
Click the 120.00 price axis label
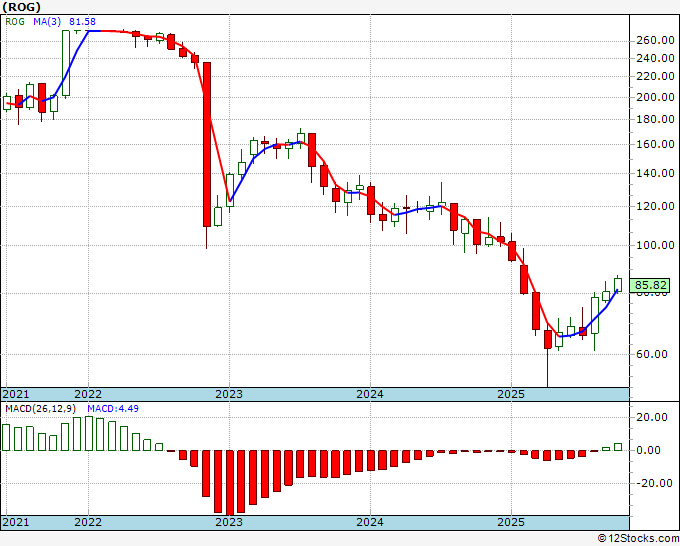pos(655,206)
